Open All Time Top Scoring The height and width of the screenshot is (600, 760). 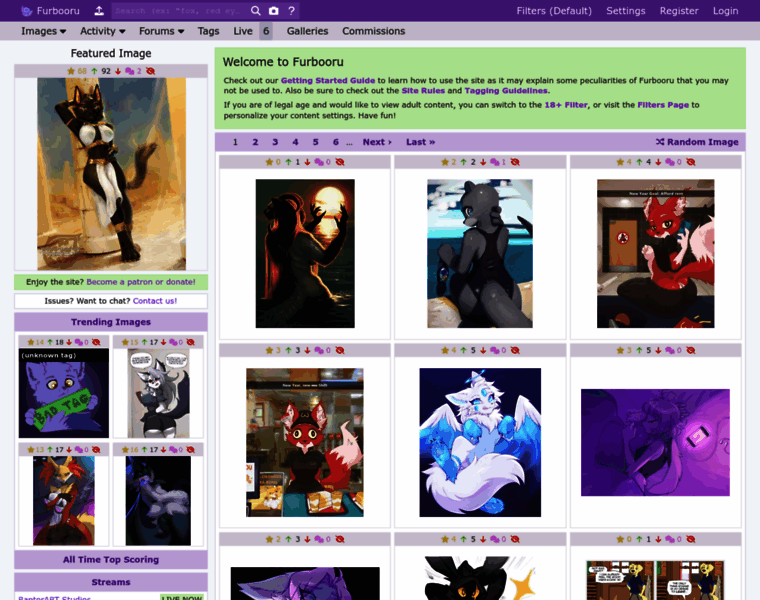coord(111,560)
